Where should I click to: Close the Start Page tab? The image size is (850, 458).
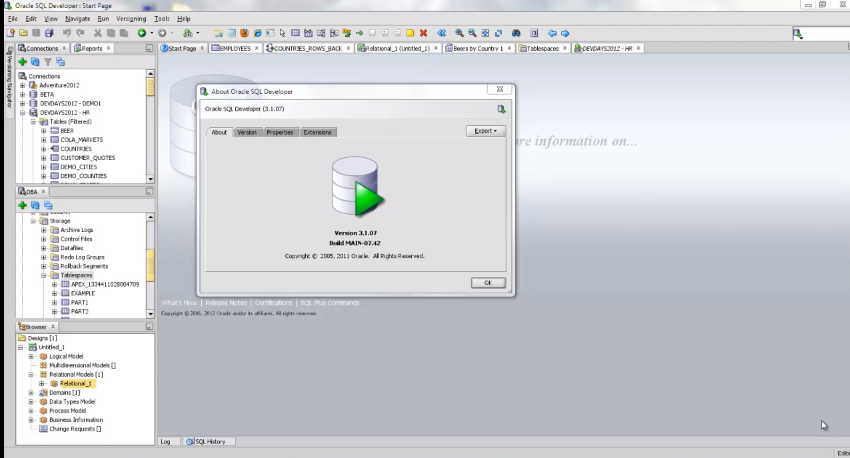pyautogui.click(x=202, y=48)
